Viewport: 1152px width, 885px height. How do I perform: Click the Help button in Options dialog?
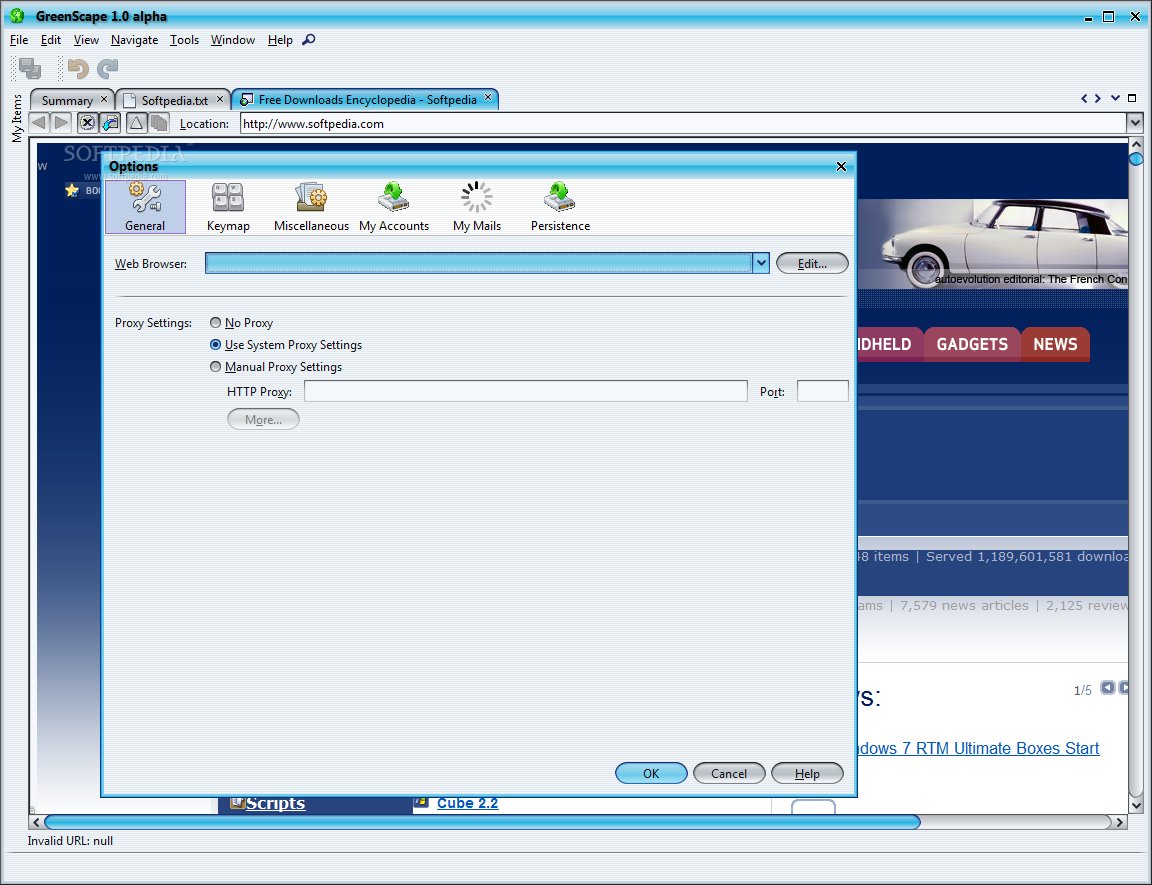click(807, 773)
